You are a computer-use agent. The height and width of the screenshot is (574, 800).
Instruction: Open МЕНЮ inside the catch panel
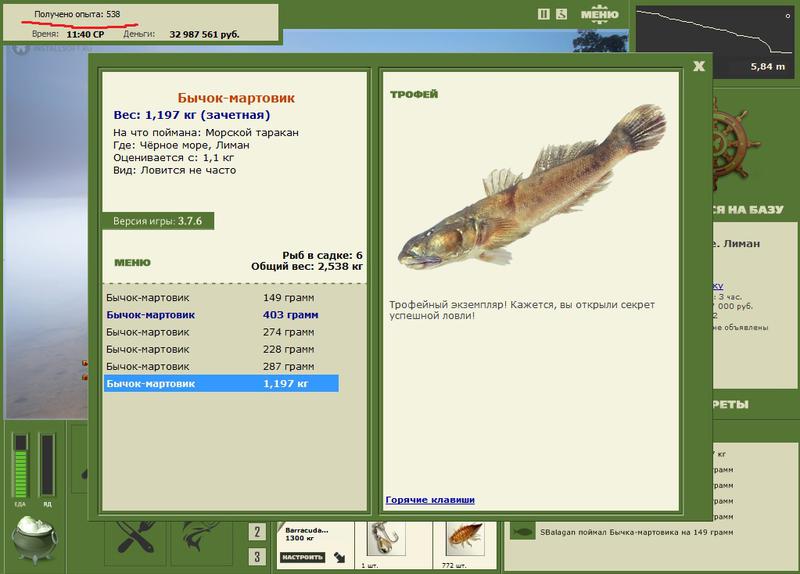pyautogui.click(x=132, y=263)
